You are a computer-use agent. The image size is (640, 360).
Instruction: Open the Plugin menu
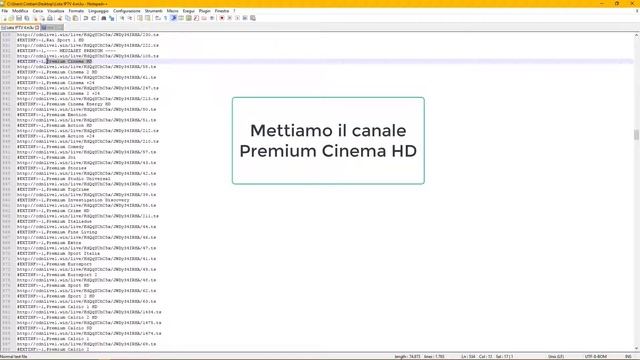[x=204, y=11]
